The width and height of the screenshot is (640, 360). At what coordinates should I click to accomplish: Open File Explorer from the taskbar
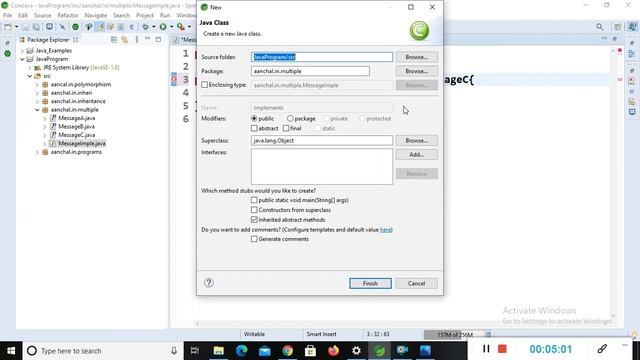click(x=219, y=350)
